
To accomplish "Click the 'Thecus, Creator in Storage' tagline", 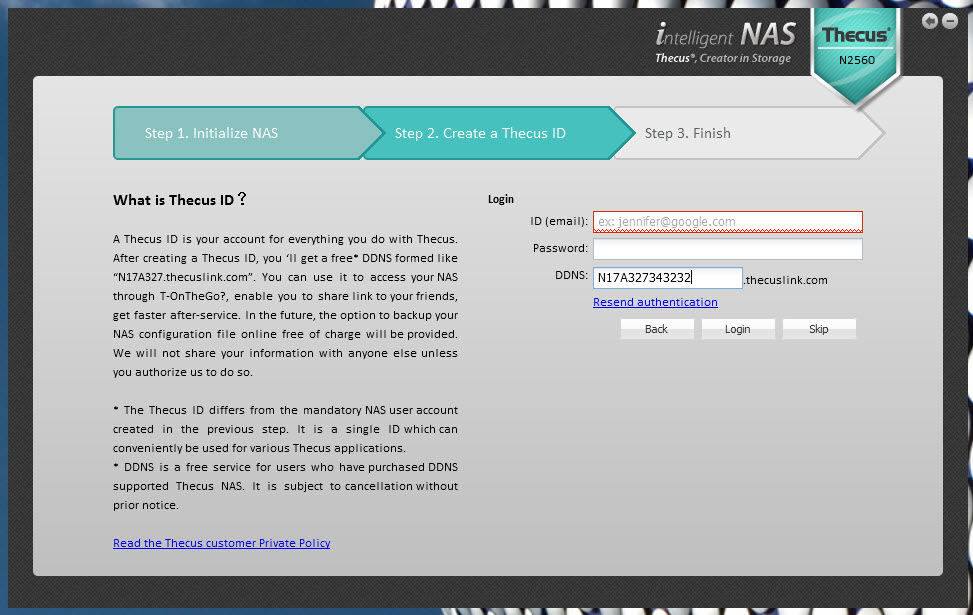I will tap(723, 58).
